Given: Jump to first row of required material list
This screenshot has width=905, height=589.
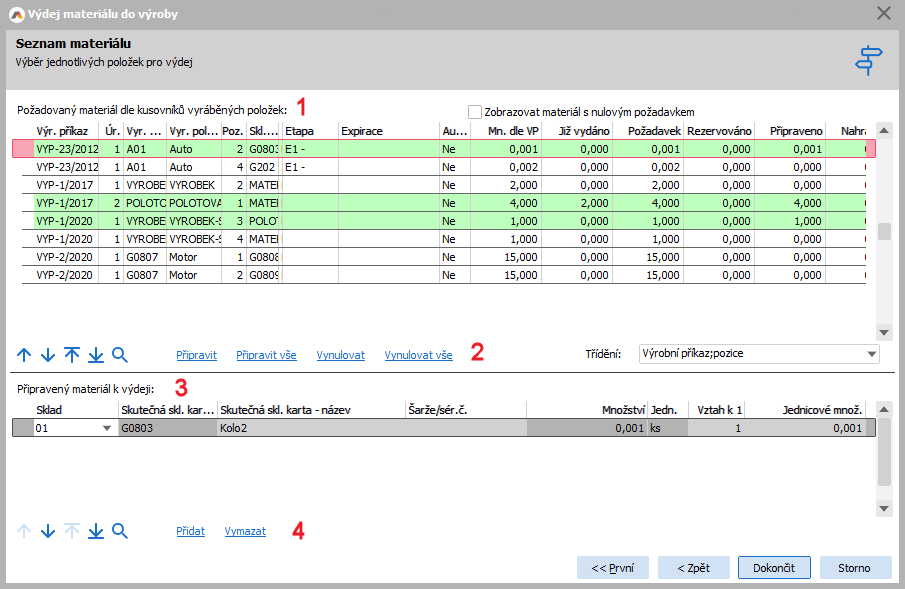Looking at the screenshot, I should point(72,355).
